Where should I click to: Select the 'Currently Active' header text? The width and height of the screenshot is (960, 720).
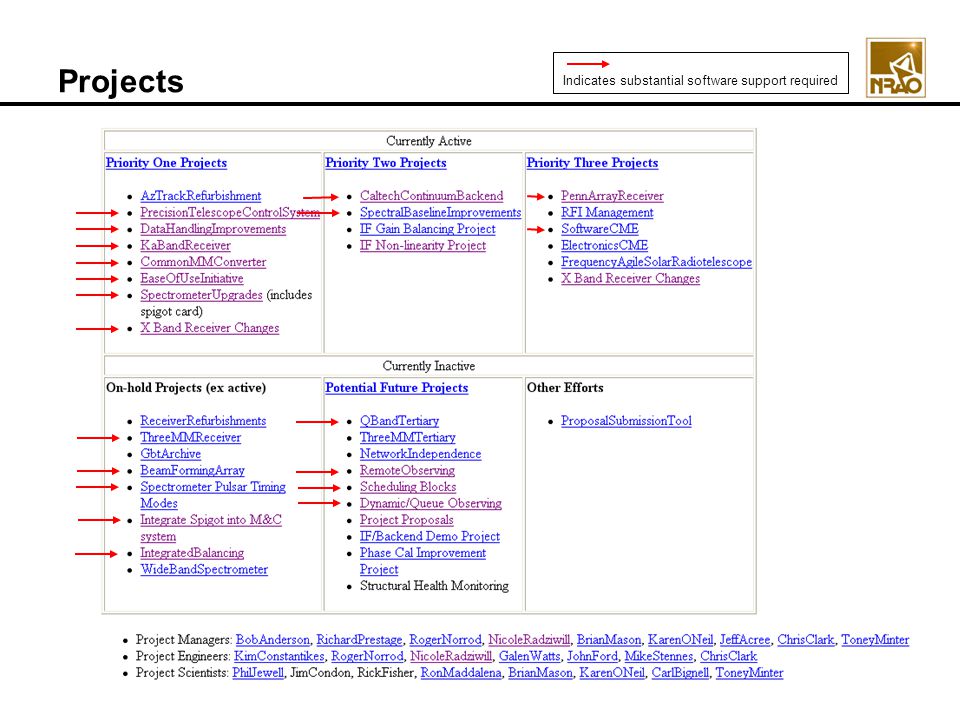pyautogui.click(x=429, y=141)
